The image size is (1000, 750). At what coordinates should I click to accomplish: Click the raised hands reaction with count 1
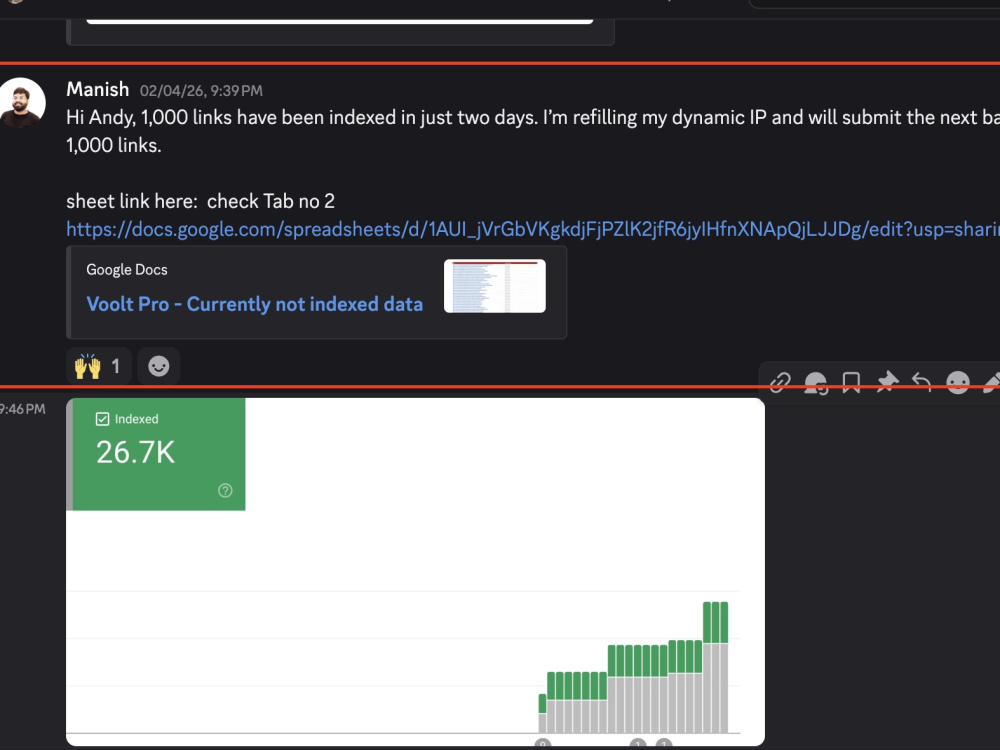pos(99,366)
